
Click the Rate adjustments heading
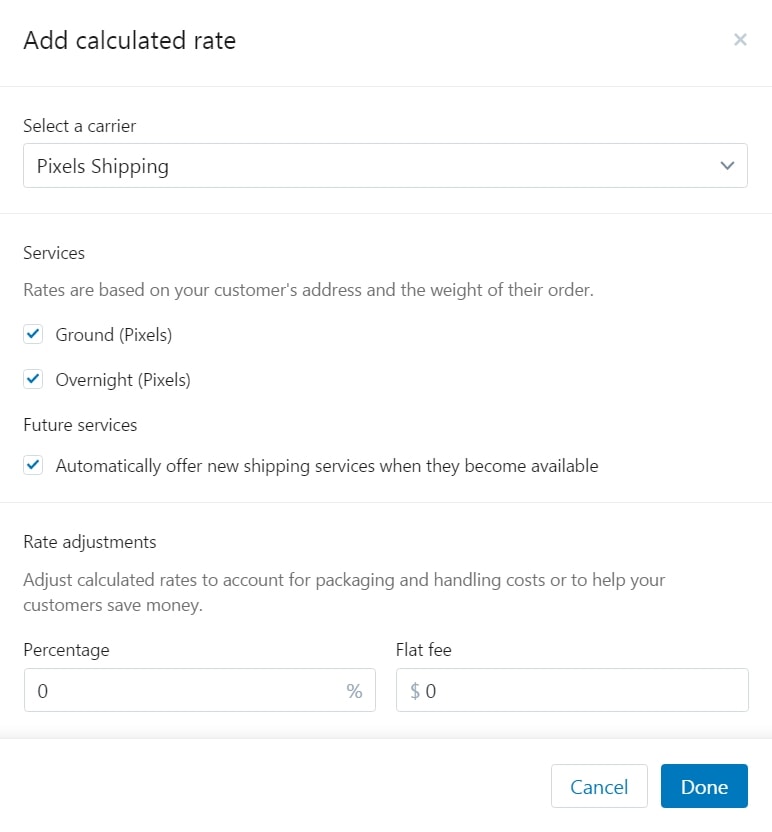click(x=90, y=542)
